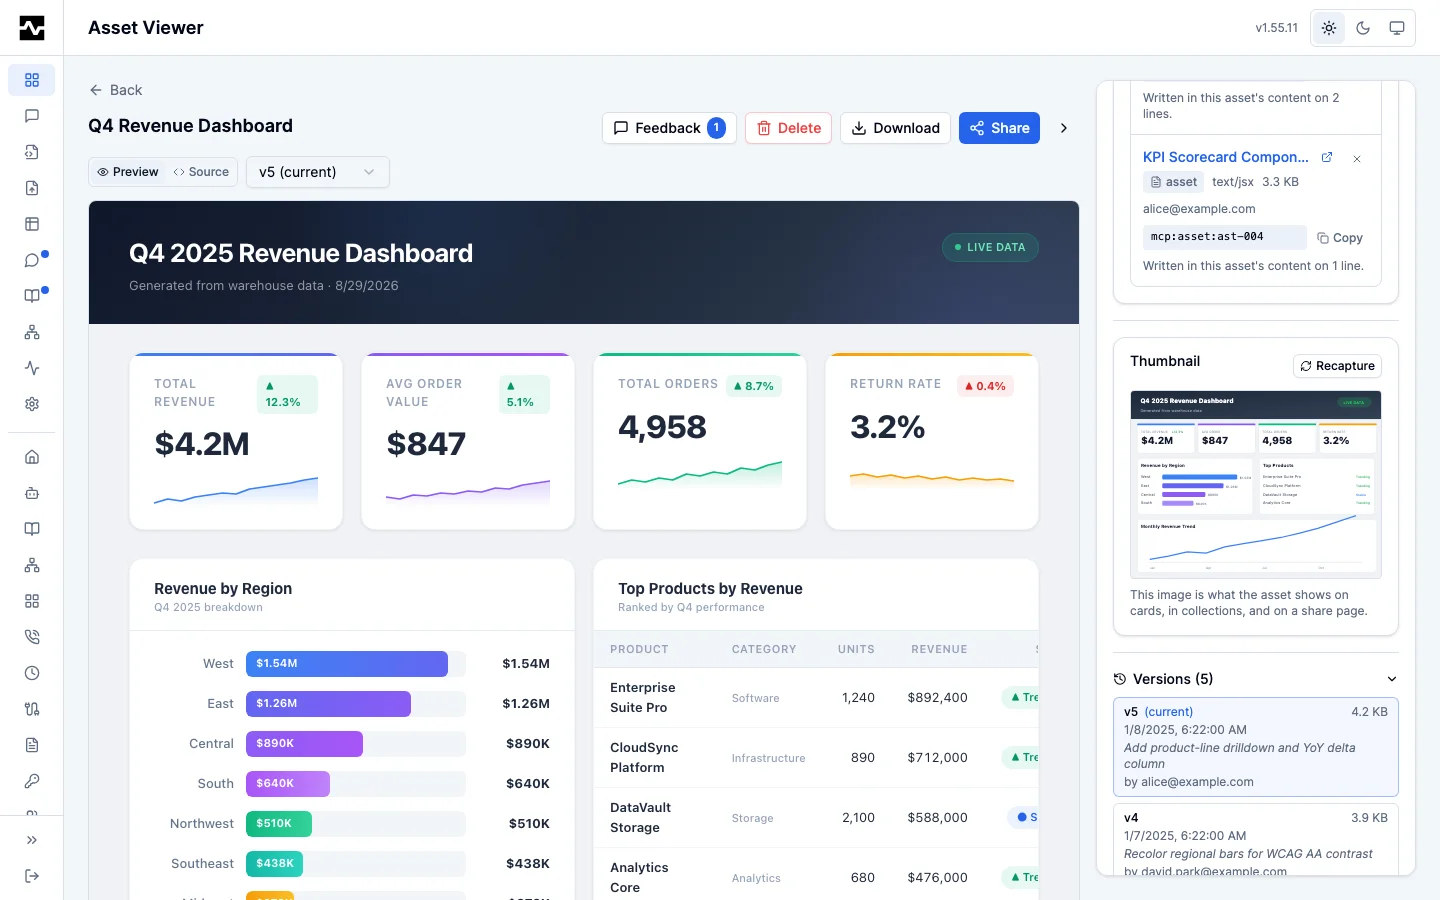
Task: Open the Feedback button
Action: coord(669,128)
